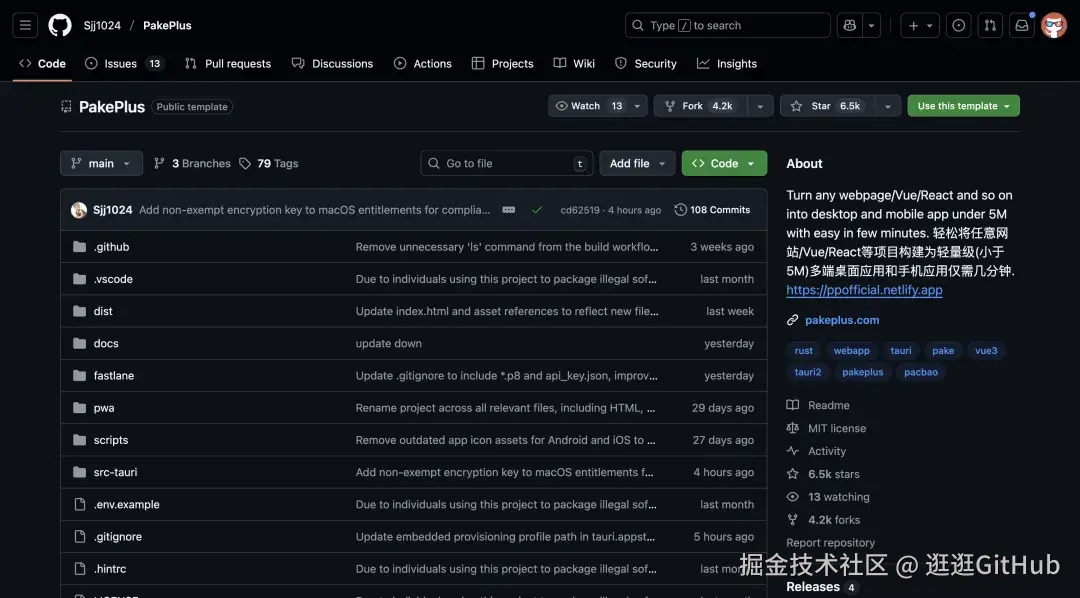Open the src-tauri folder
This screenshot has height=598, width=1080.
(x=116, y=472)
